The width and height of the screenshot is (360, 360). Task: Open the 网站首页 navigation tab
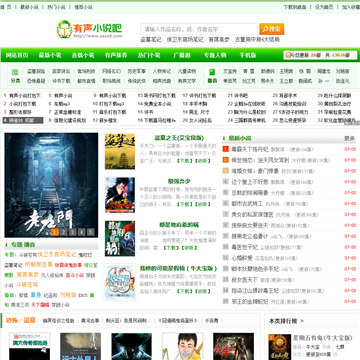point(17,55)
